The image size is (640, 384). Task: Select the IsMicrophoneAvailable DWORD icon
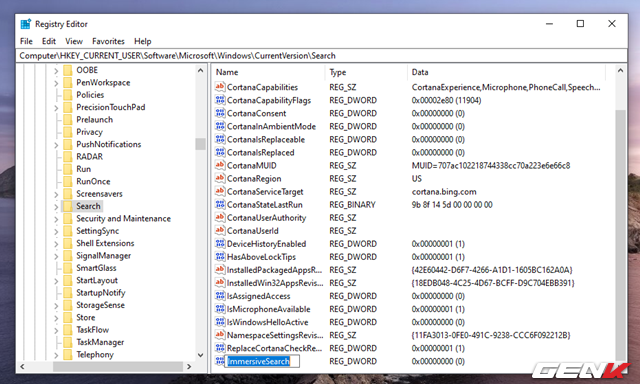coord(220,309)
